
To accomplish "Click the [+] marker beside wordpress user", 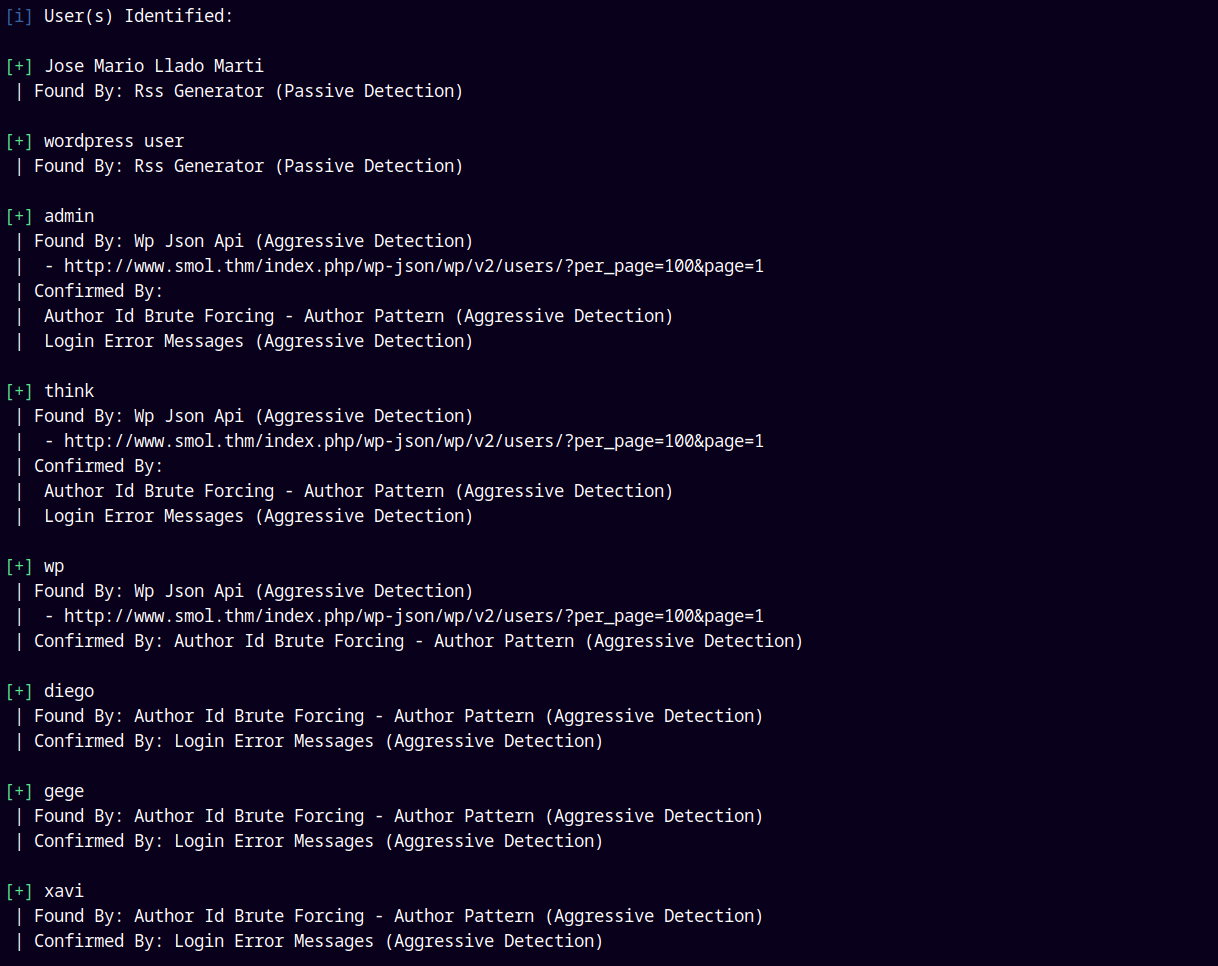I will [19, 141].
